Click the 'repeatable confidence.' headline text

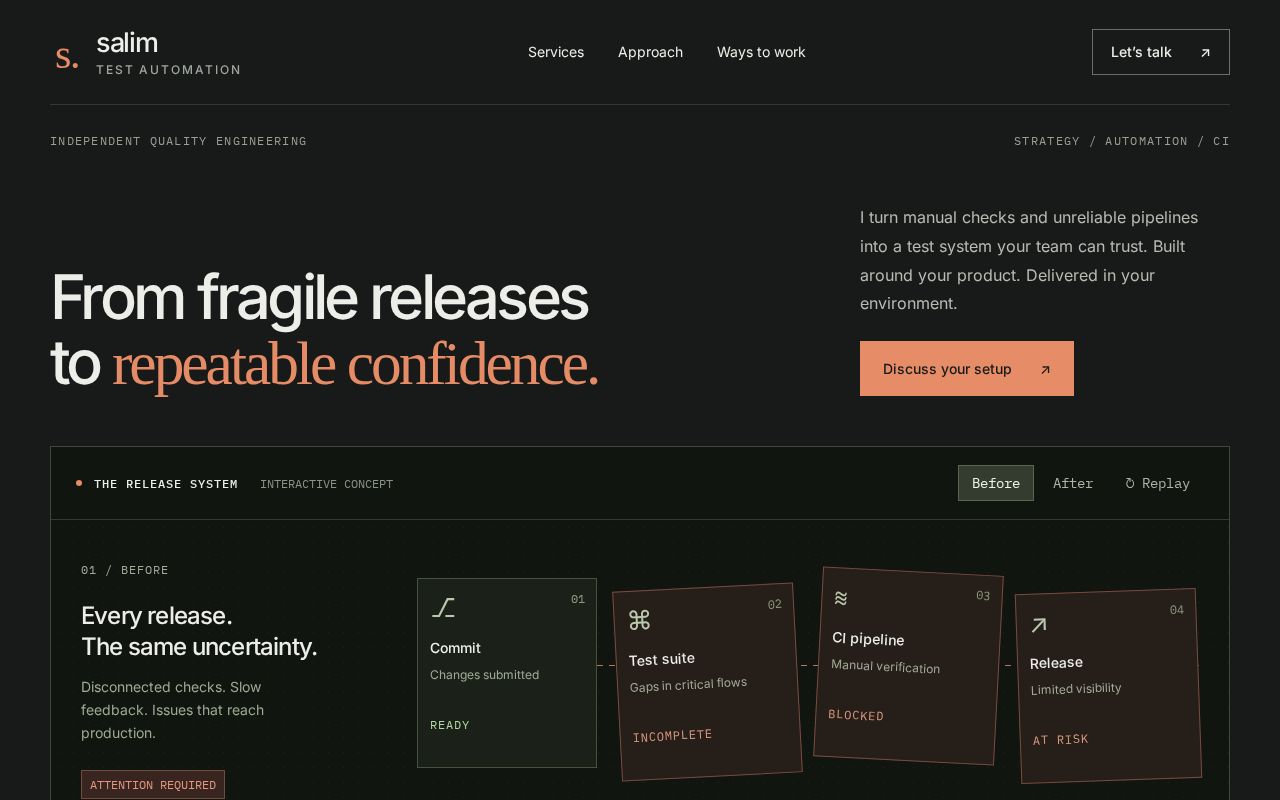pyautogui.click(x=355, y=364)
